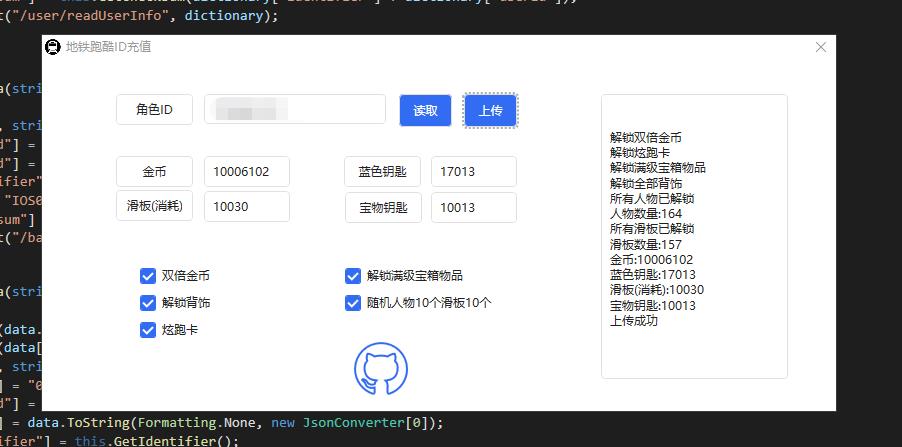Click the 解锁炫跑卡 log line
The image size is (902, 447).
coord(640,152)
